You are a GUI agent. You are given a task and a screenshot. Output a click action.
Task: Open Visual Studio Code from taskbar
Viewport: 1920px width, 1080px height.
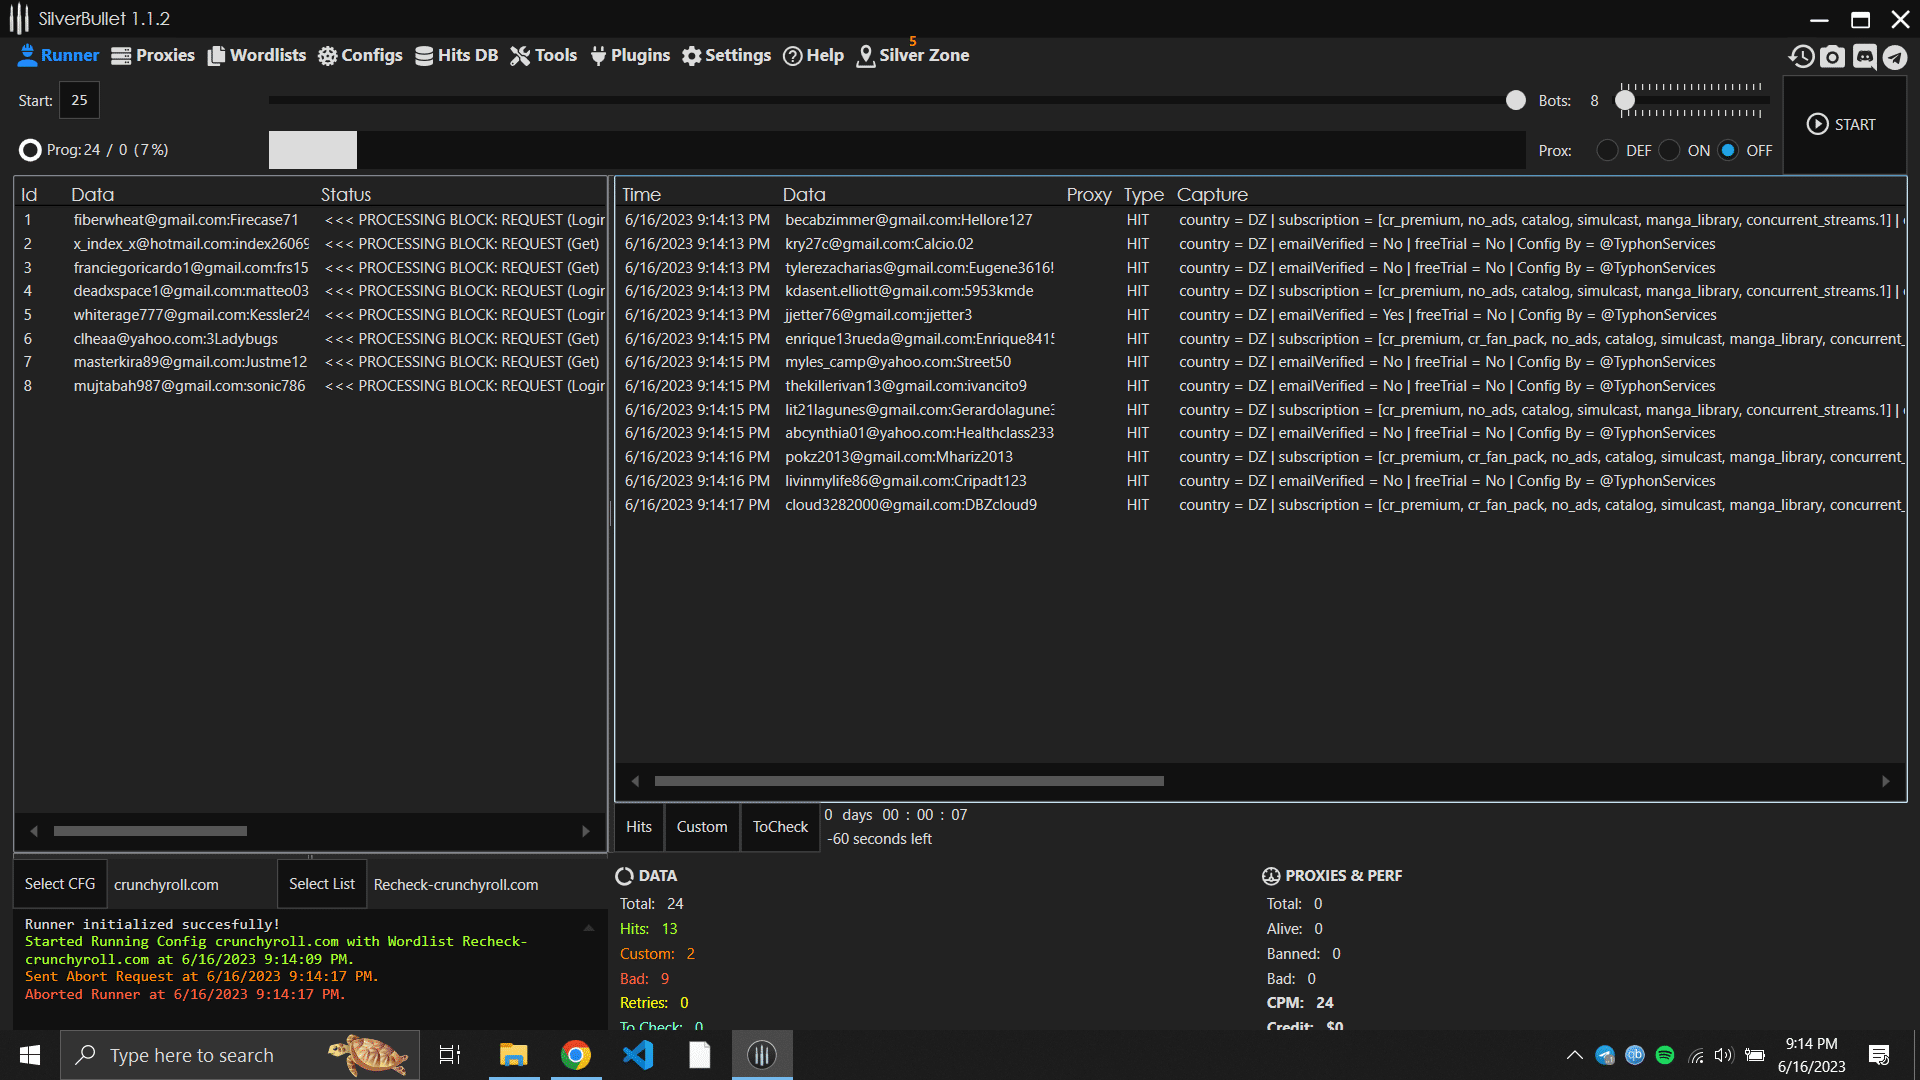click(x=638, y=1055)
